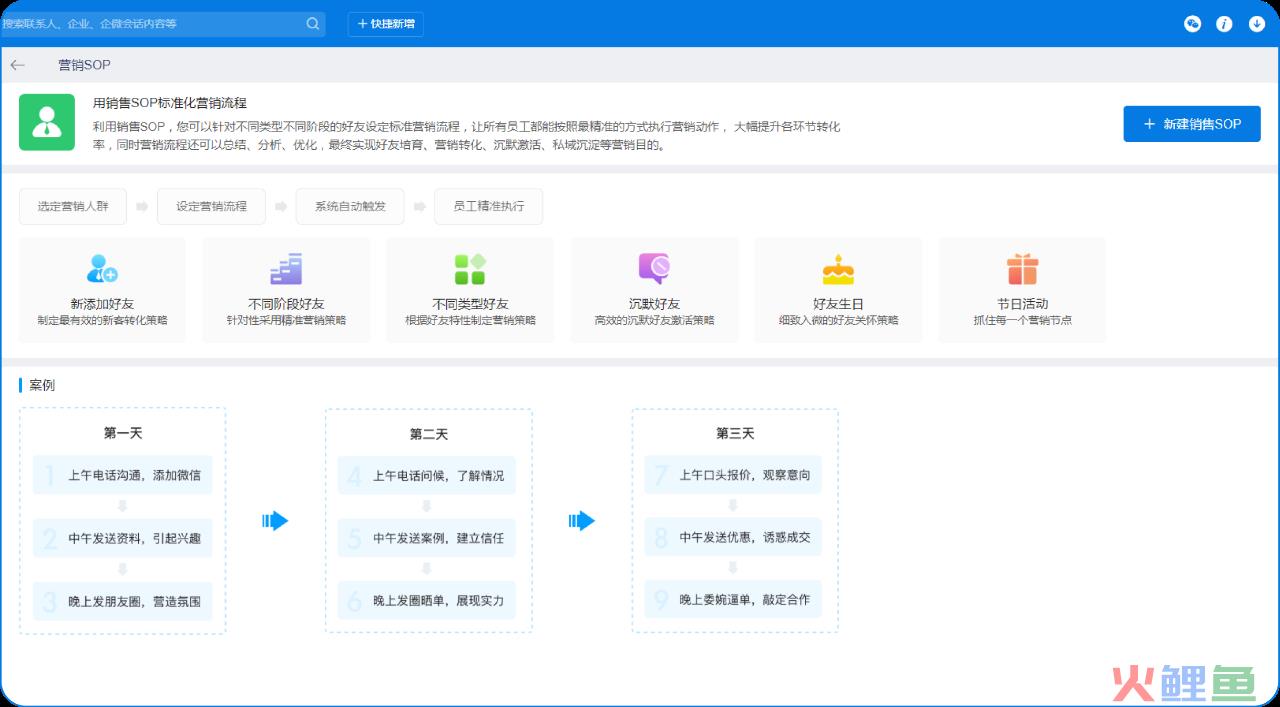This screenshot has height=707, width=1280.
Task: Click the 营销SOP page title
Action: (84, 65)
